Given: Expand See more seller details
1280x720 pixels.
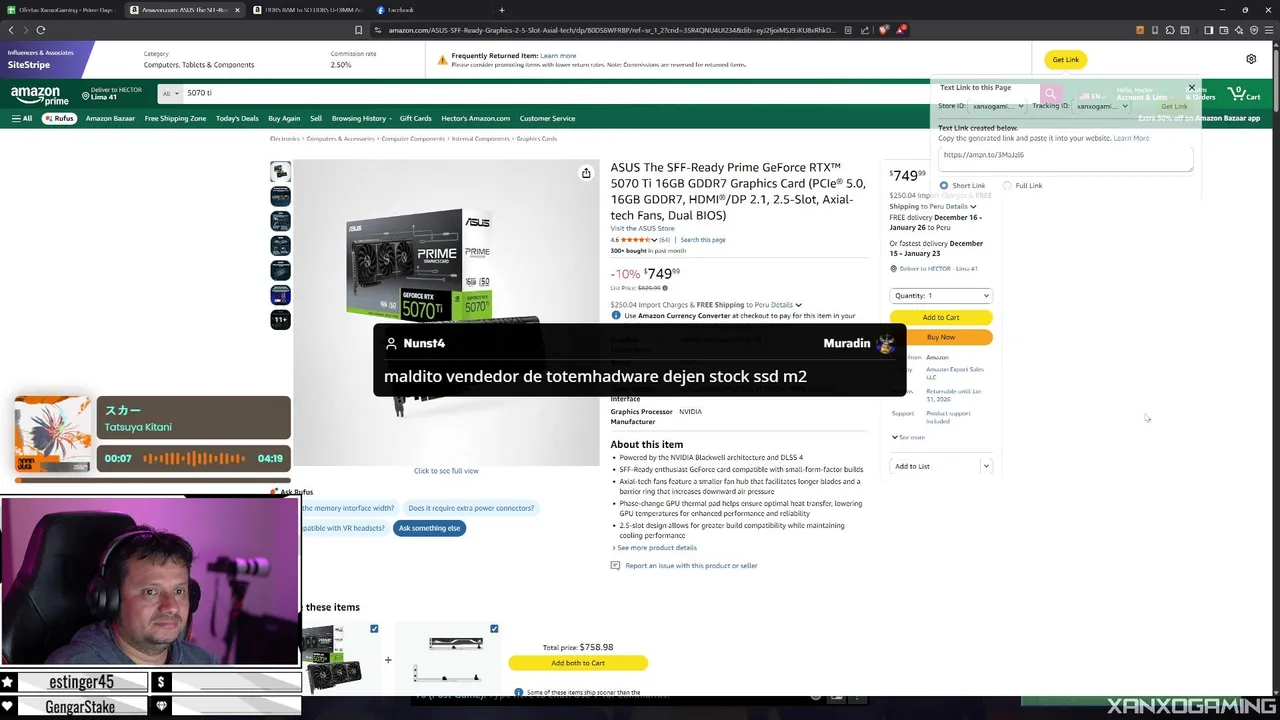Looking at the screenshot, I should (908, 437).
